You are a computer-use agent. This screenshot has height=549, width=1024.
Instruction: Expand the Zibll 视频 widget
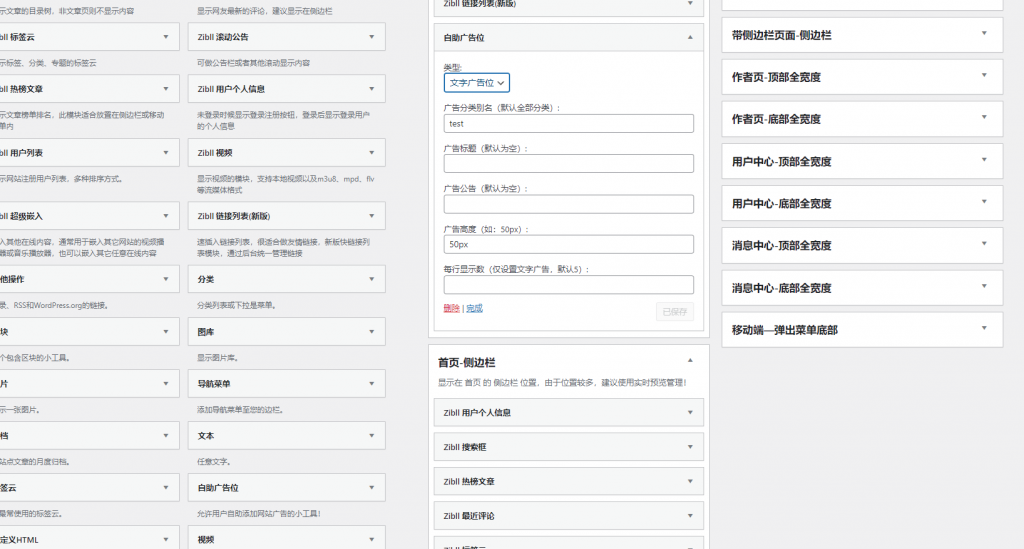(372, 153)
